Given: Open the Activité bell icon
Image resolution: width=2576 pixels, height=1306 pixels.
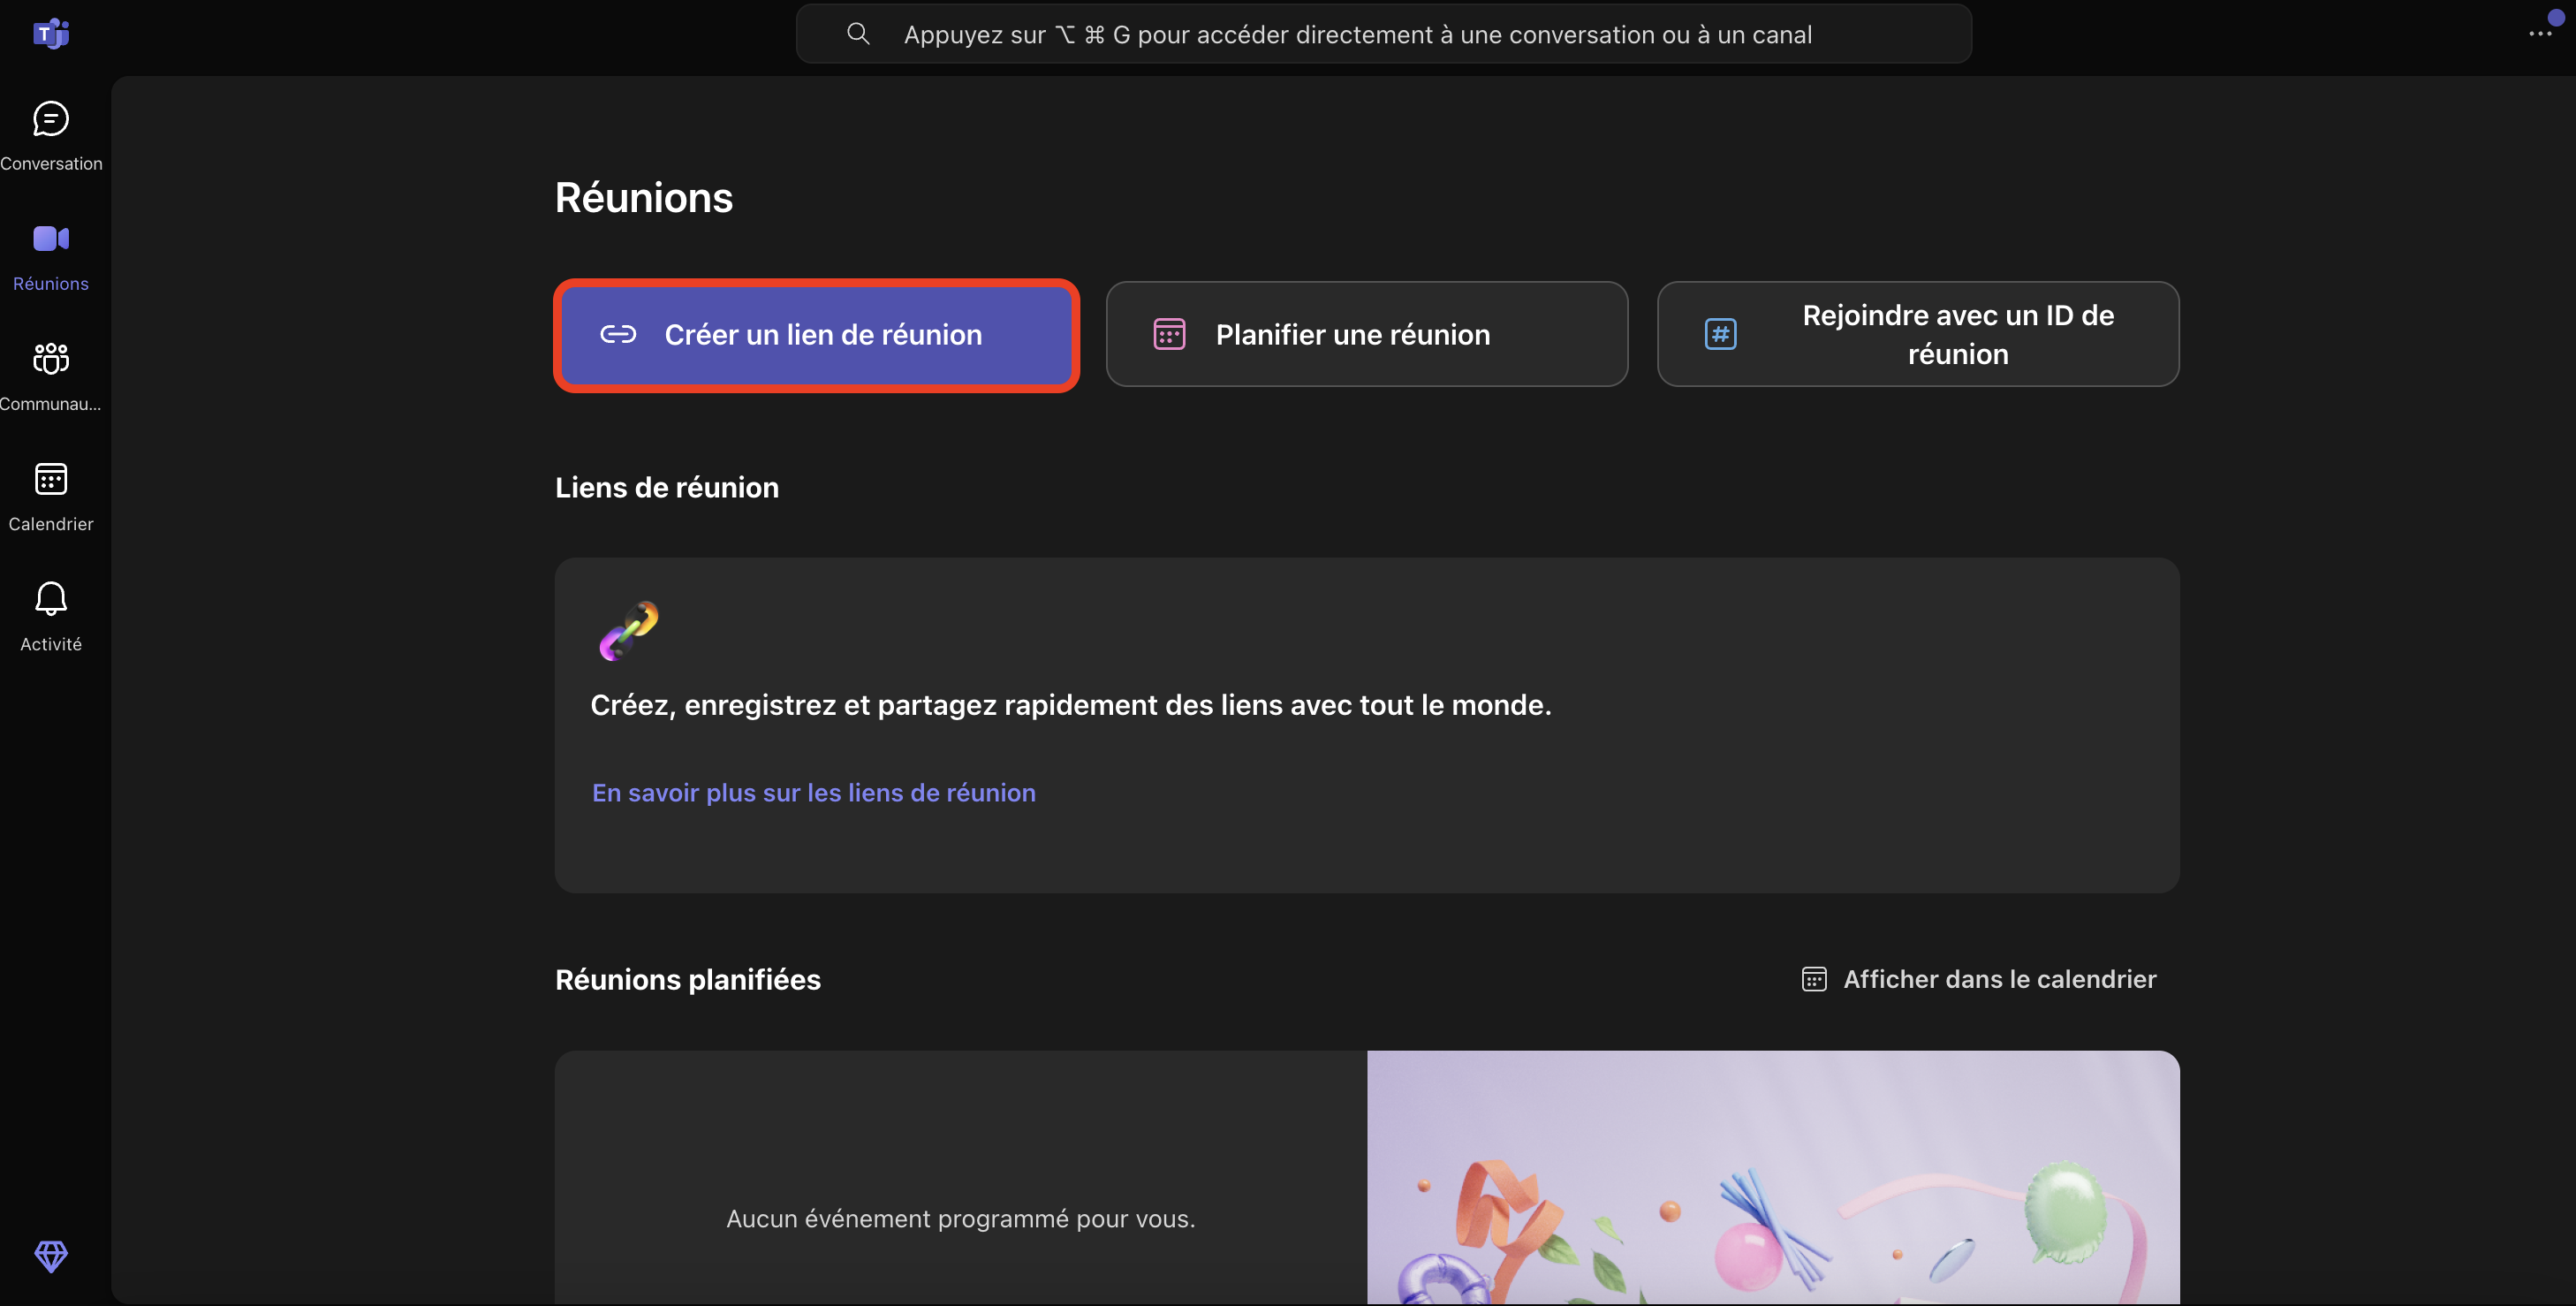Looking at the screenshot, I should 51,599.
